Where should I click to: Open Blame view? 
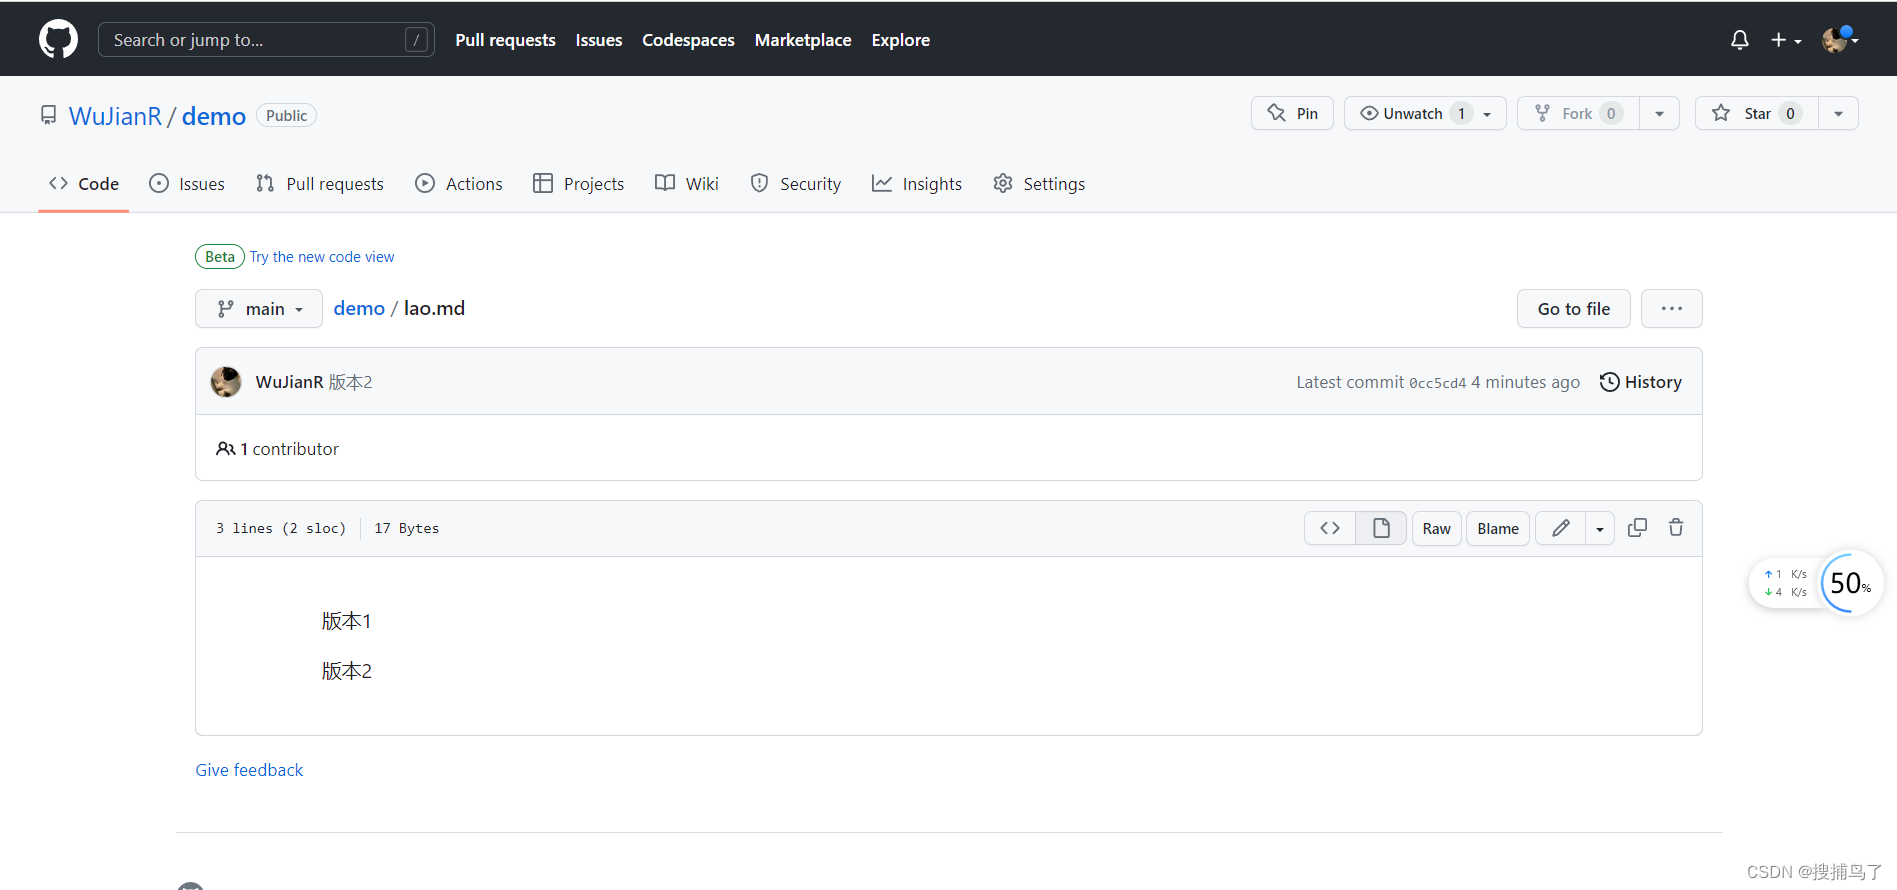1498,528
